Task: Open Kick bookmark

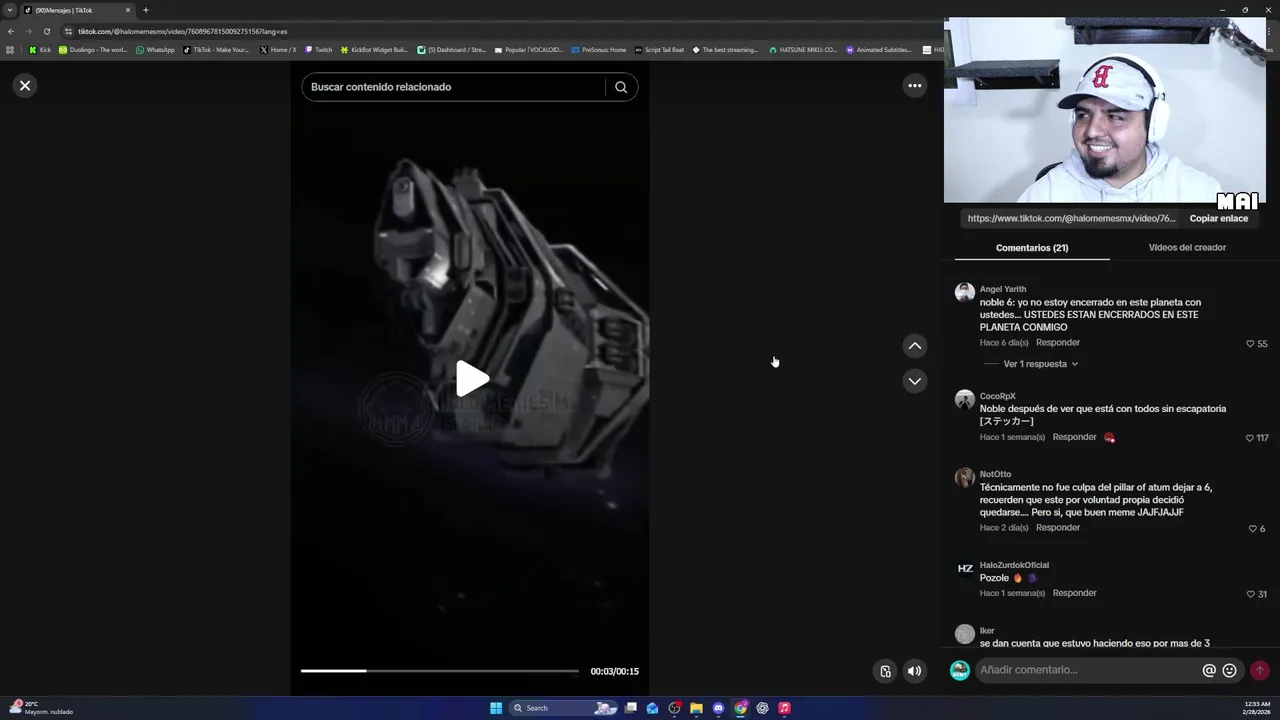Action: (x=40, y=50)
